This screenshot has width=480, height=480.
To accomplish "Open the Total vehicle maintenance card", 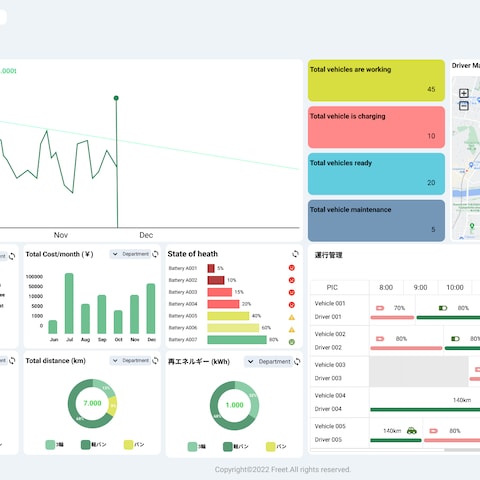I will tap(376, 220).
